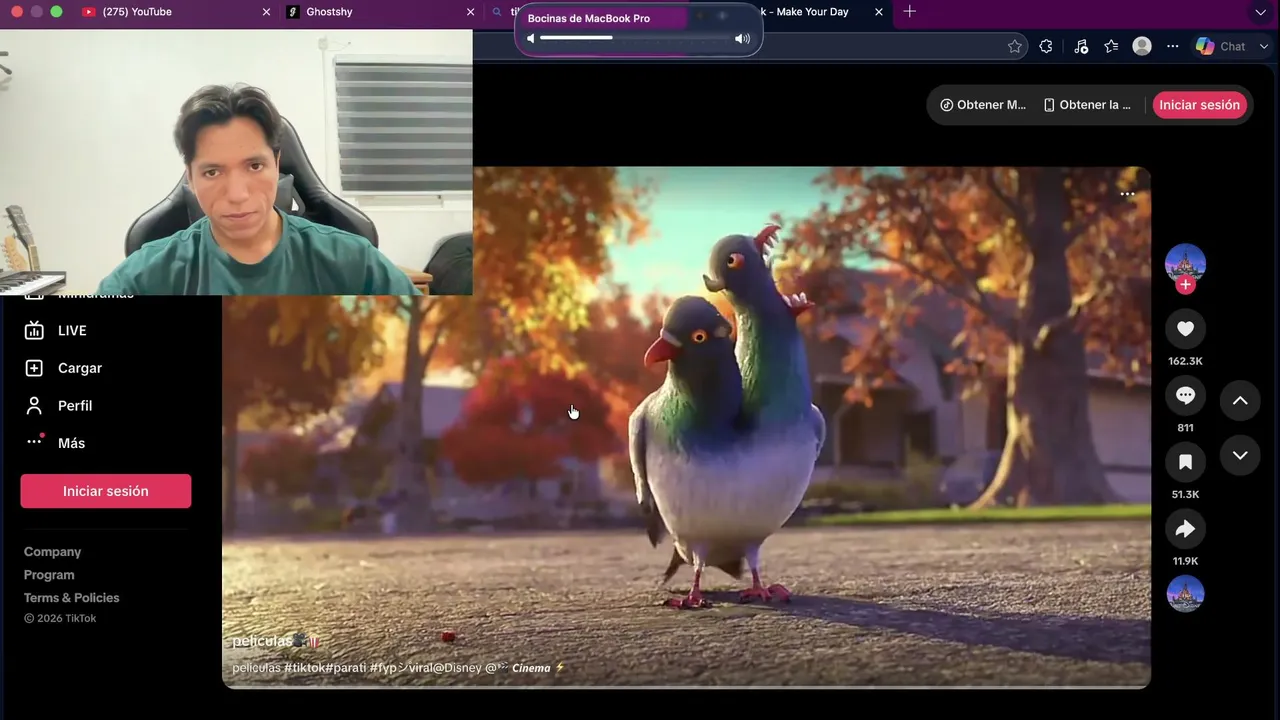Click the loud speaker icon in volume popup
Image resolution: width=1280 pixels, height=720 pixels.
click(742, 38)
